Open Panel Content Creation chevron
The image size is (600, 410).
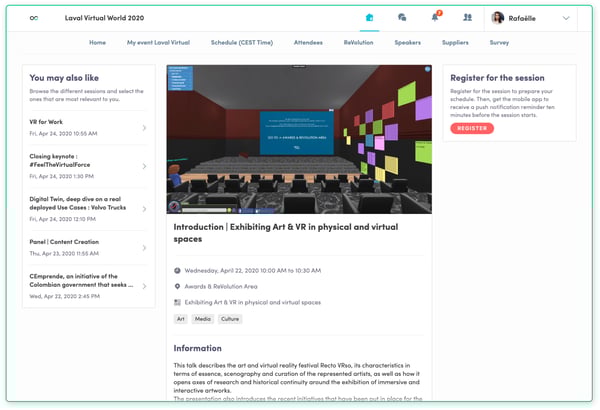click(144, 248)
